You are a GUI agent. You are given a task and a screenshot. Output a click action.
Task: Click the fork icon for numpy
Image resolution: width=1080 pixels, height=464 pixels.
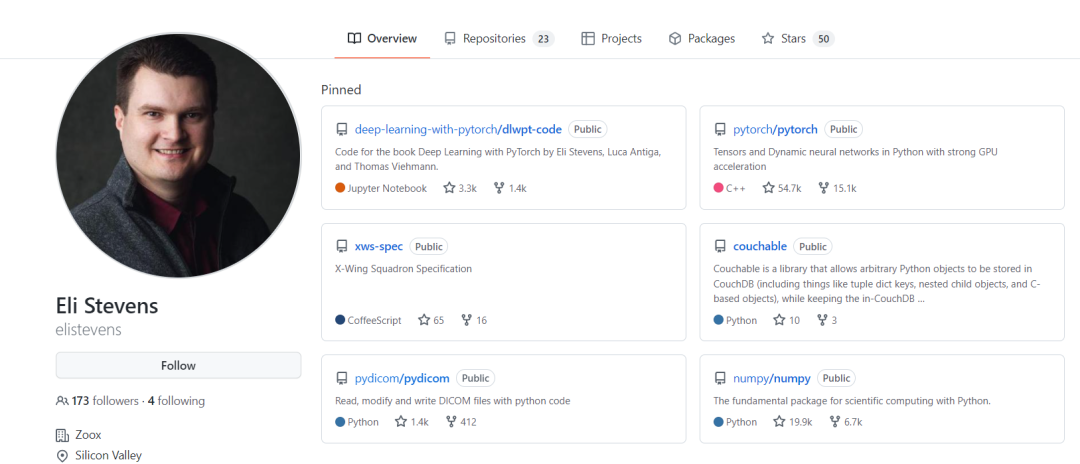(834, 422)
